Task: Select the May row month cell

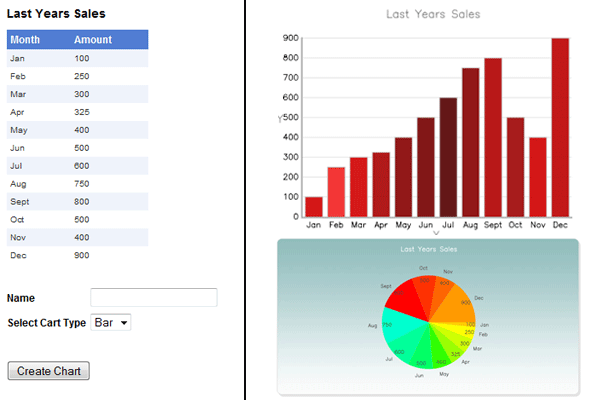Action: pos(19,130)
